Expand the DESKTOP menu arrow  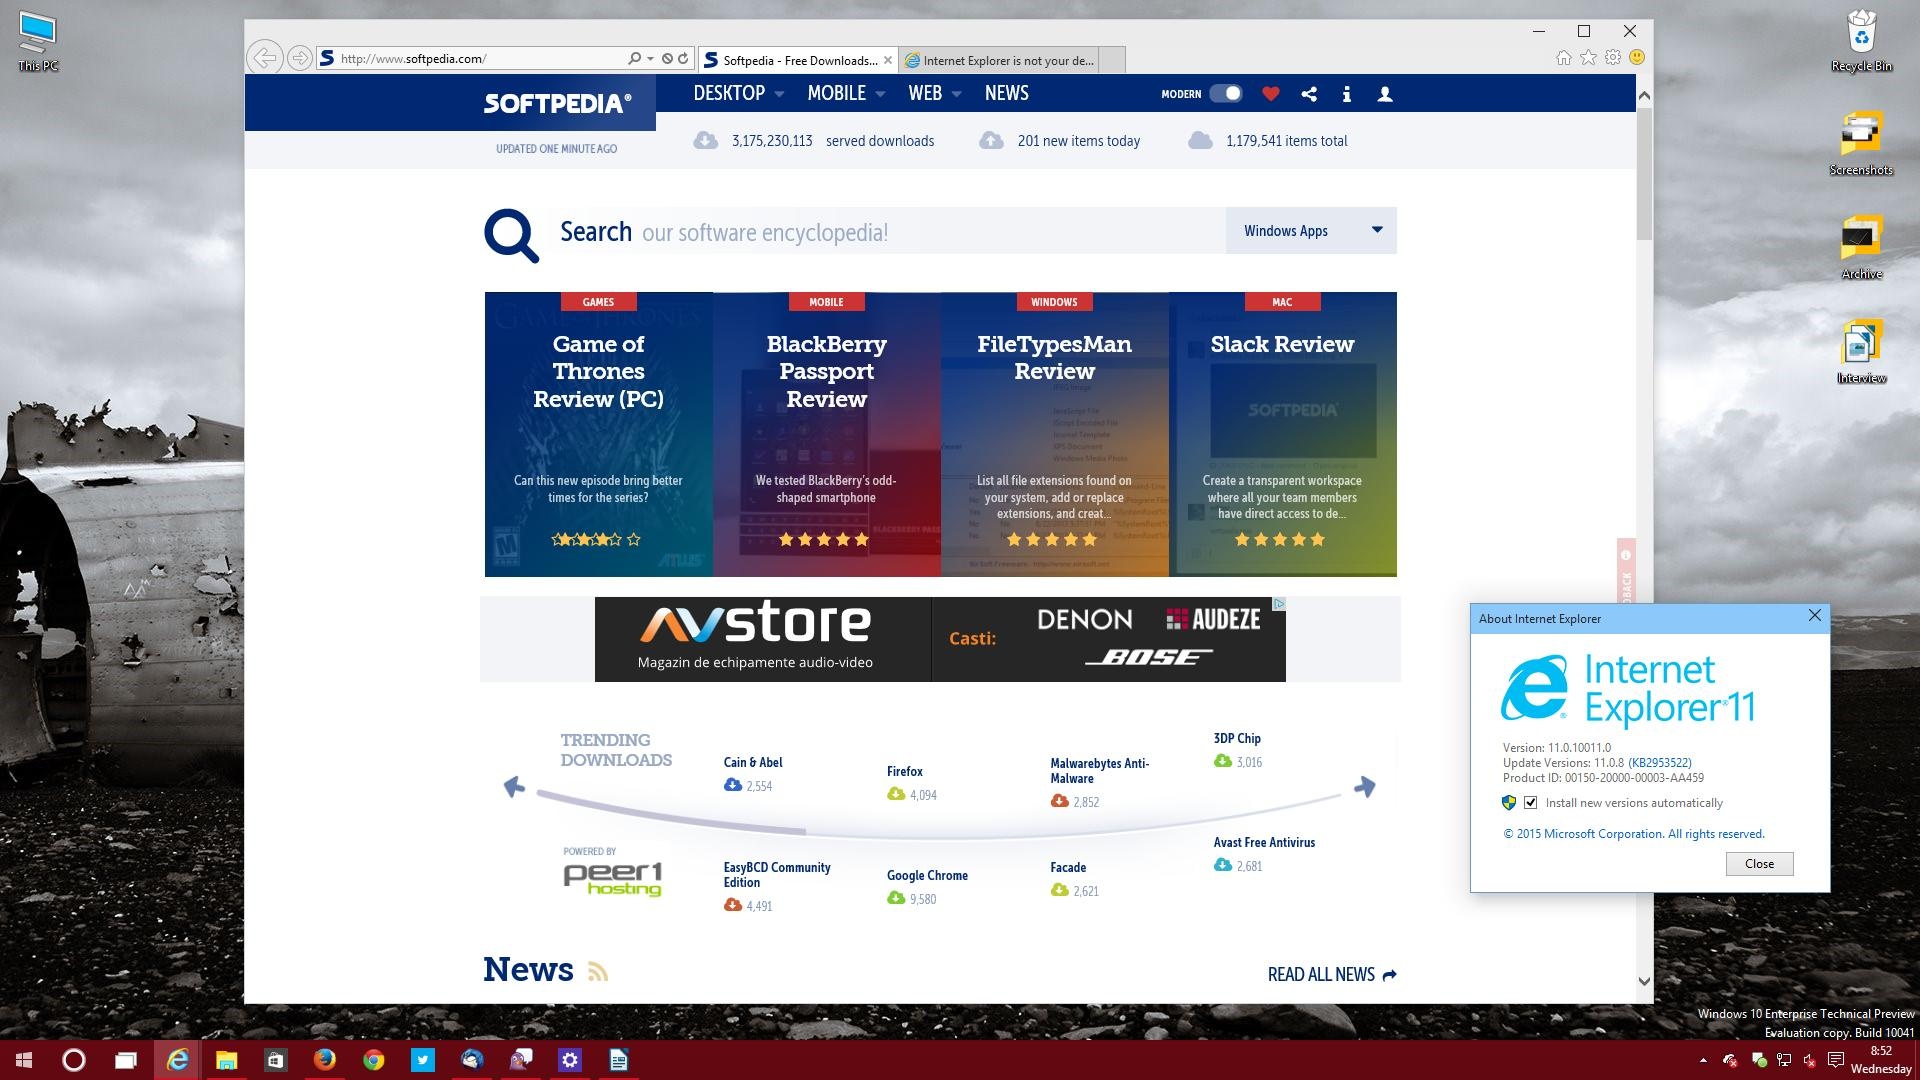[779, 94]
